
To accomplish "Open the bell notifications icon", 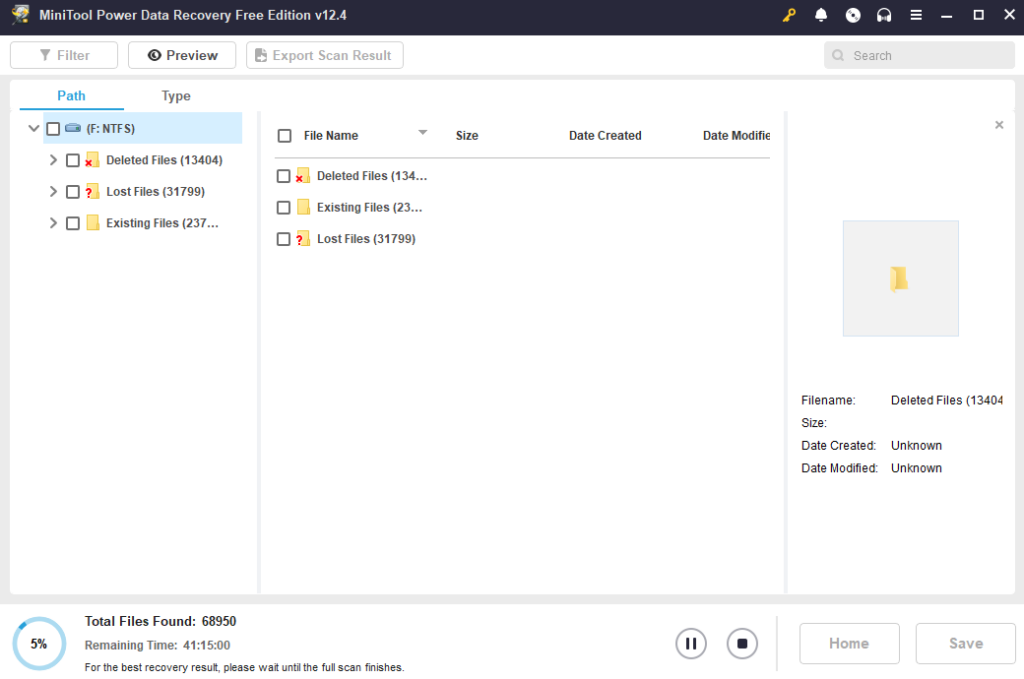I will point(821,15).
